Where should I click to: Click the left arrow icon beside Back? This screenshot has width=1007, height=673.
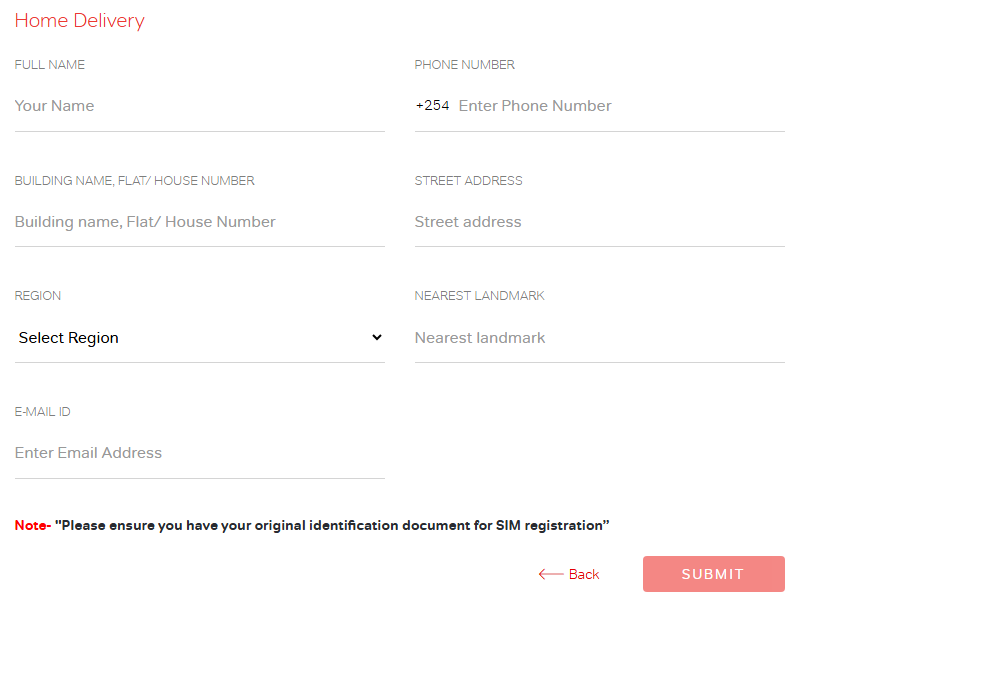[x=550, y=574]
